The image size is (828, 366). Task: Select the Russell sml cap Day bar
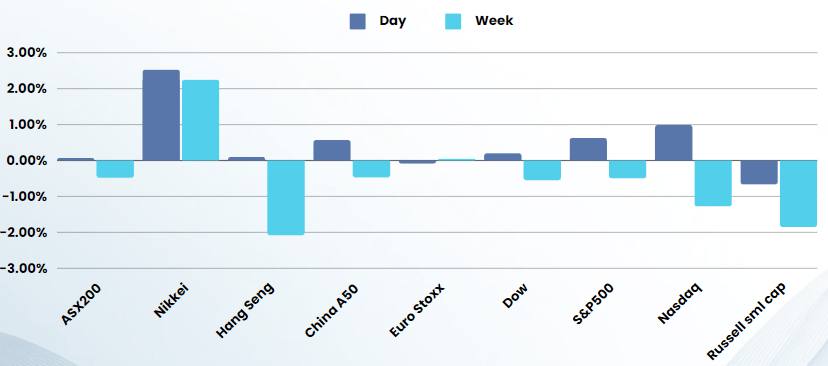pyautogui.click(x=759, y=172)
